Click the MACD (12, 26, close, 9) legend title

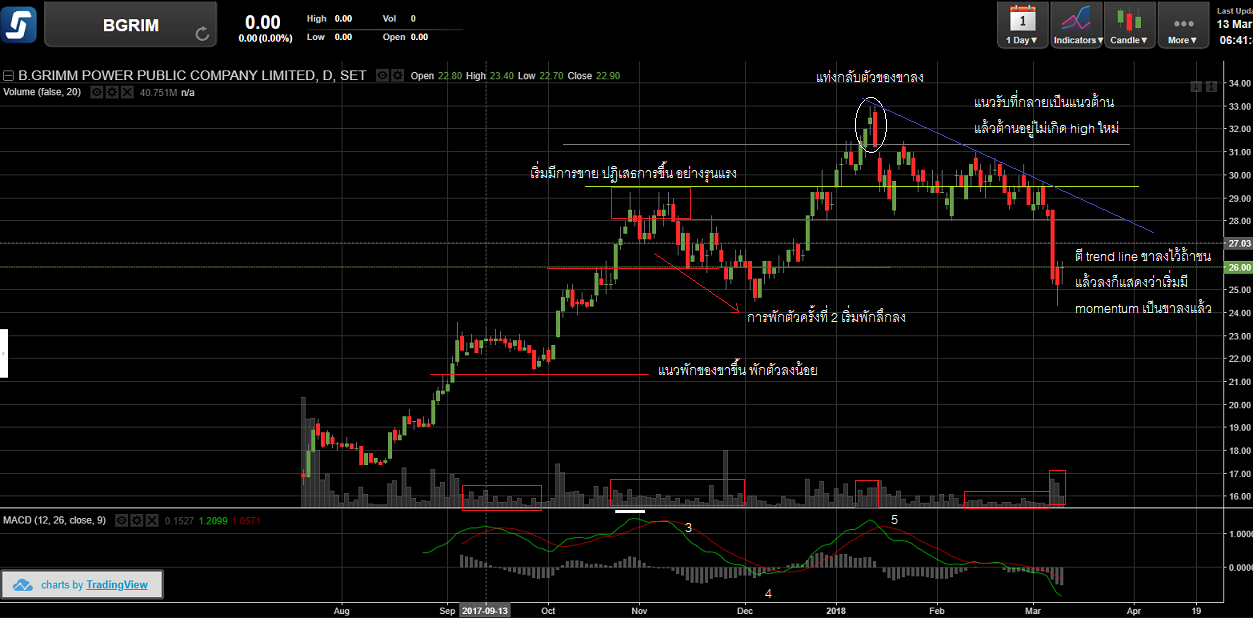click(56, 520)
